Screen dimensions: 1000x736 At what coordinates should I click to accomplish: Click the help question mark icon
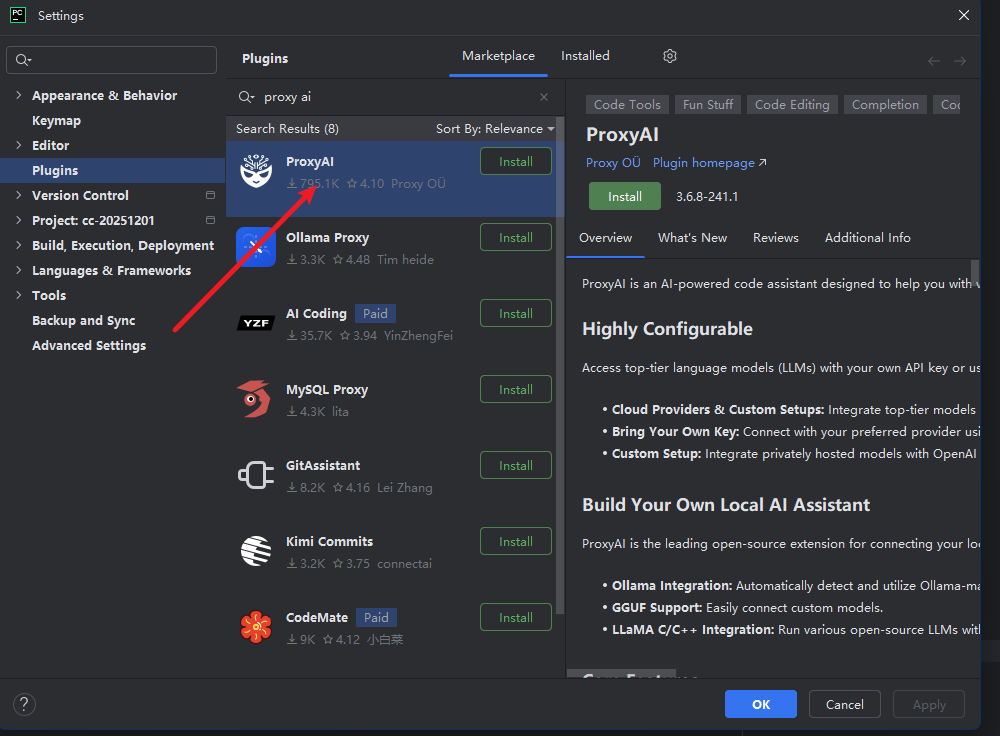pyautogui.click(x=24, y=704)
